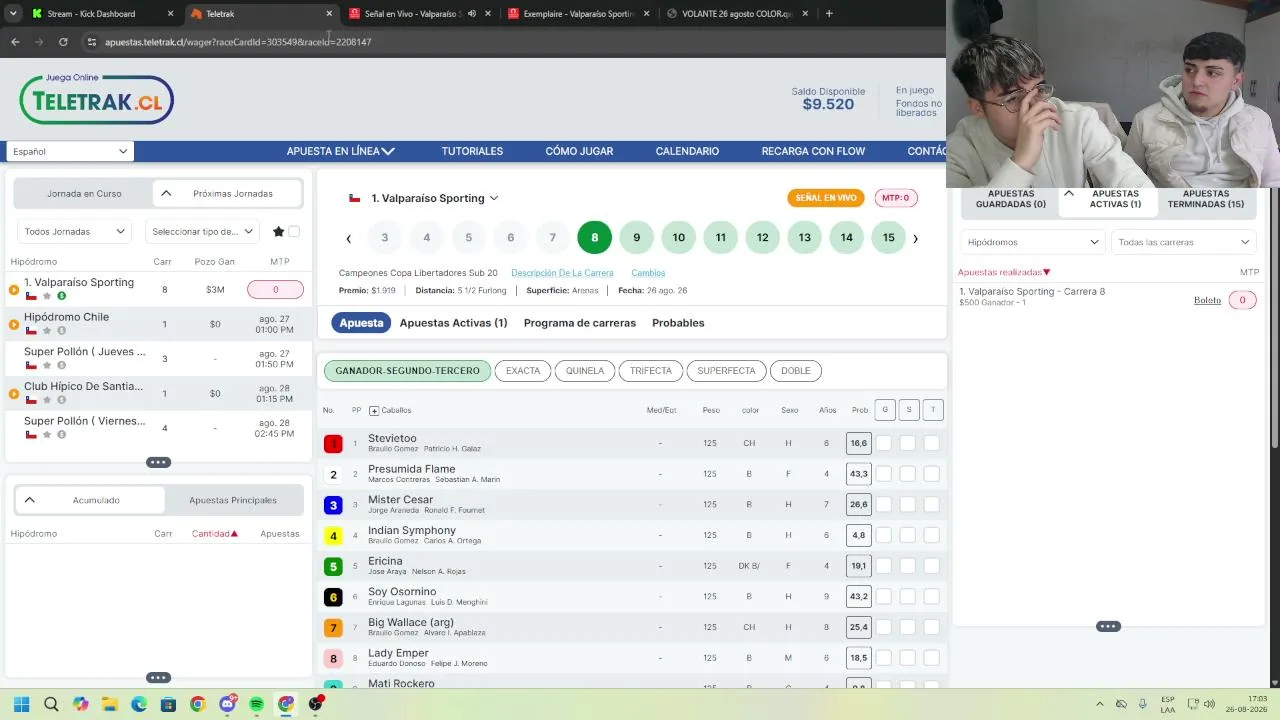The width and height of the screenshot is (1280, 720).
Task: Toggle the favorites-only checkbox beside the star
Action: click(x=294, y=232)
